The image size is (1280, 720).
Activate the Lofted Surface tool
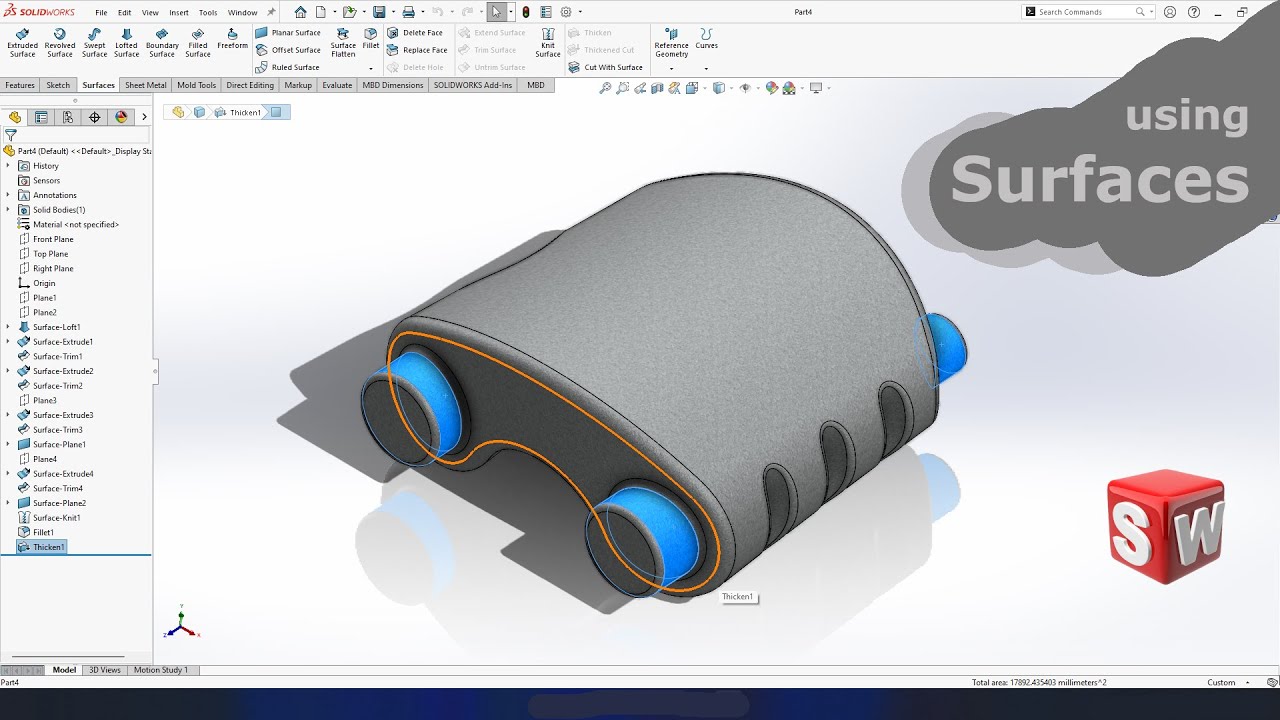pyautogui.click(x=127, y=43)
